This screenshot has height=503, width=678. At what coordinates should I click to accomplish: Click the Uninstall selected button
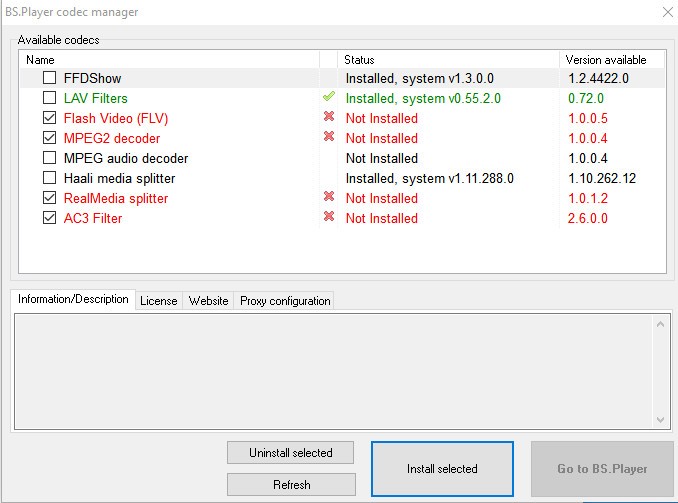tap(291, 452)
